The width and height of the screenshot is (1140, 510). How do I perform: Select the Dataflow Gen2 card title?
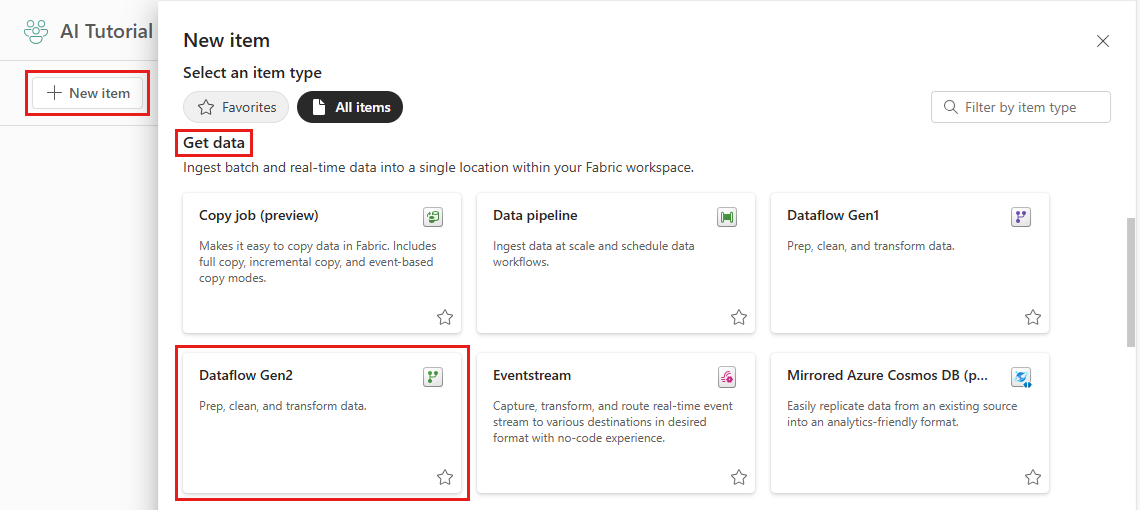click(246, 375)
